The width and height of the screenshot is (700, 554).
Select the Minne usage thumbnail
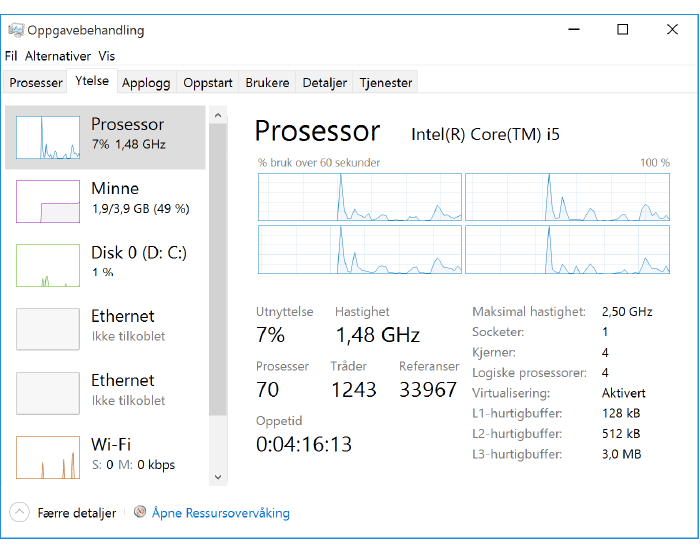tap(47, 201)
